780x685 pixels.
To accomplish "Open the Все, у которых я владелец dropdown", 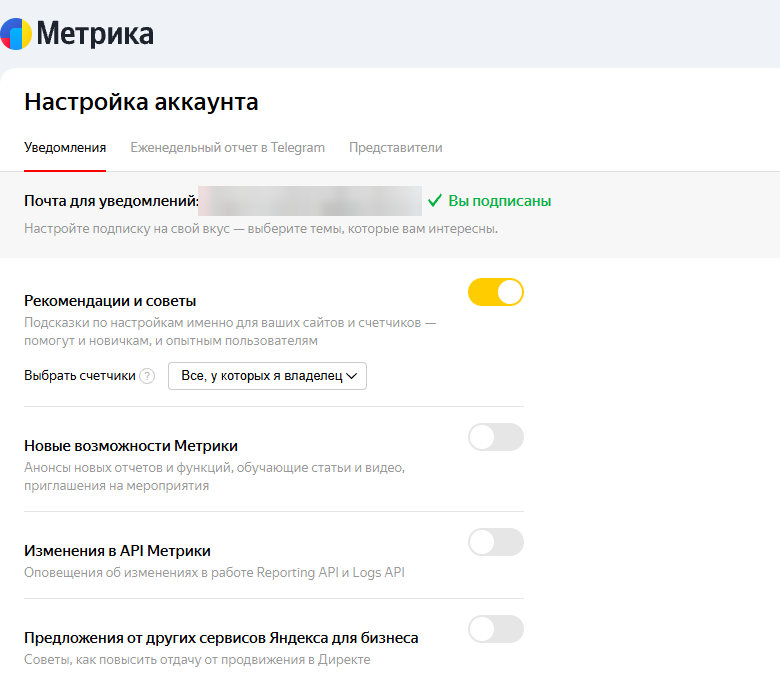I will [x=268, y=376].
